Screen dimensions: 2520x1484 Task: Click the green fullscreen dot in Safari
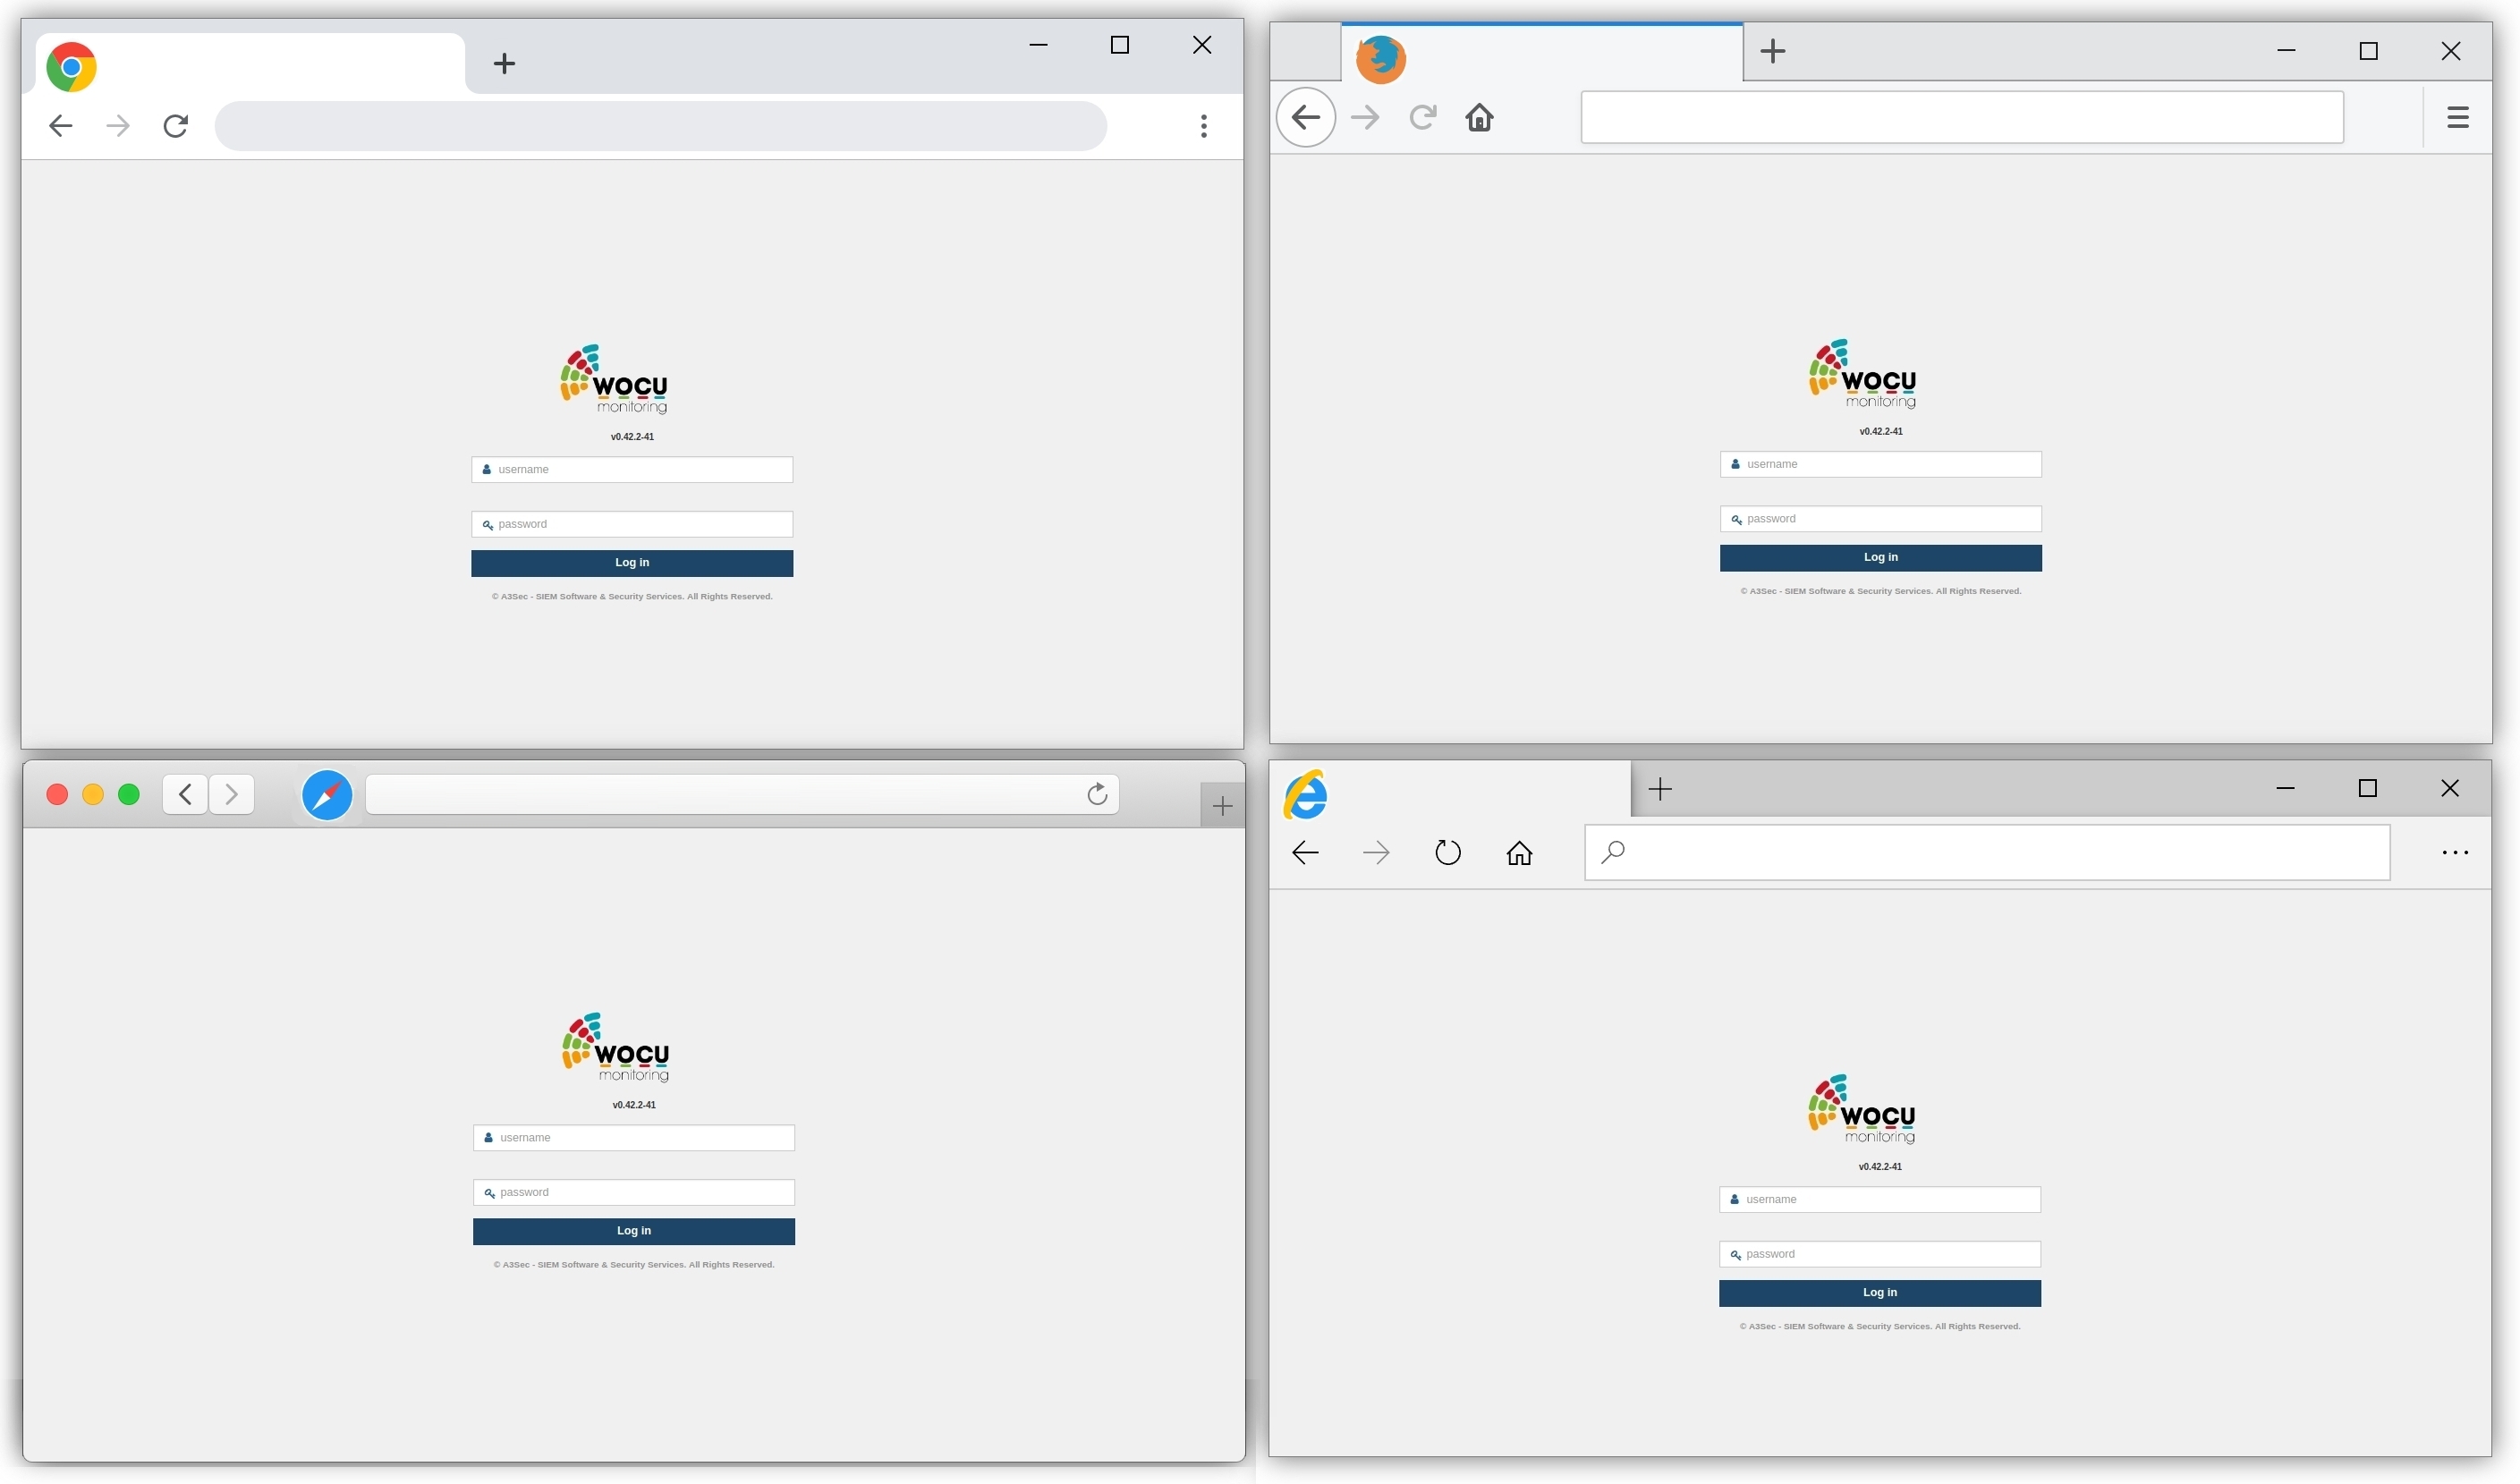point(129,795)
